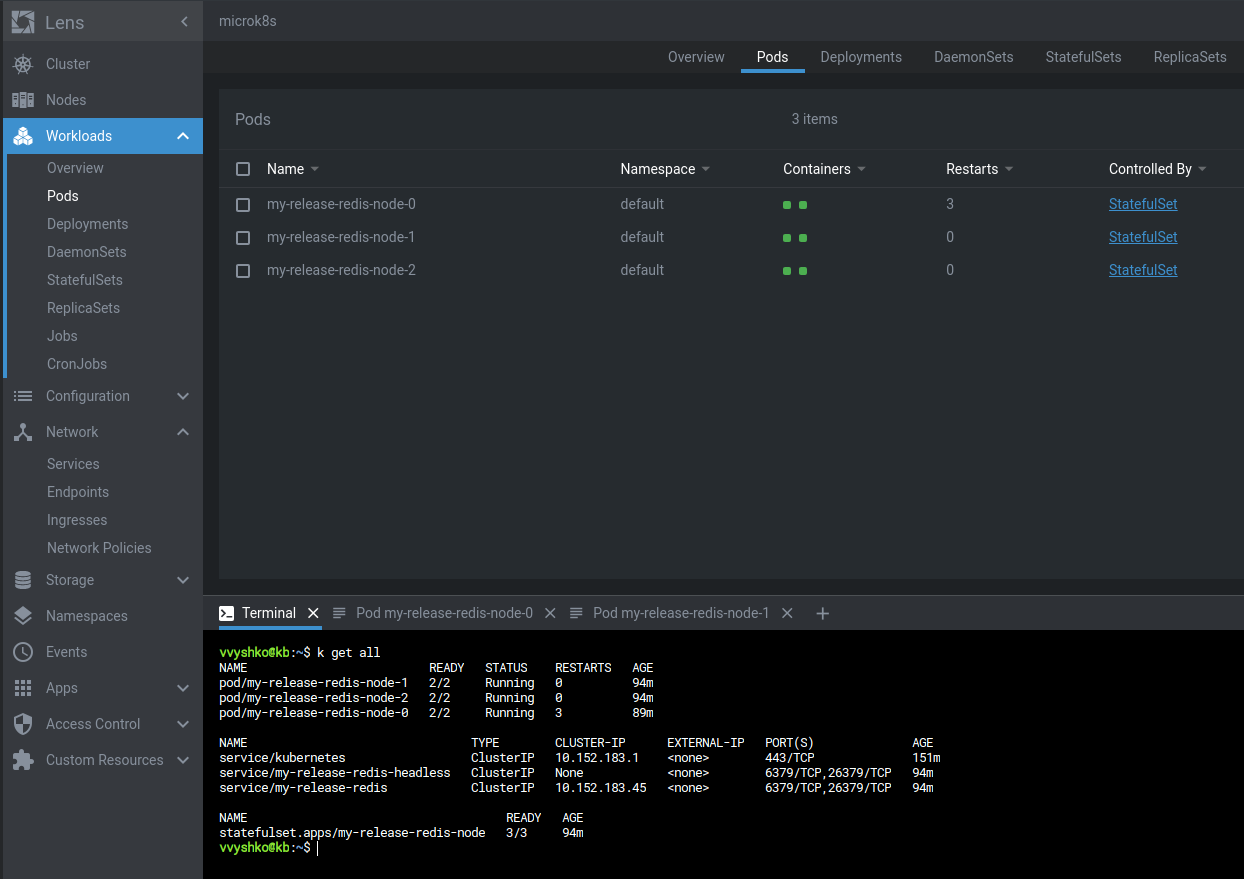Close the Pod my-release-redis-node-0 tab
The width and height of the screenshot is (1244, 879).
pos(550,613)
